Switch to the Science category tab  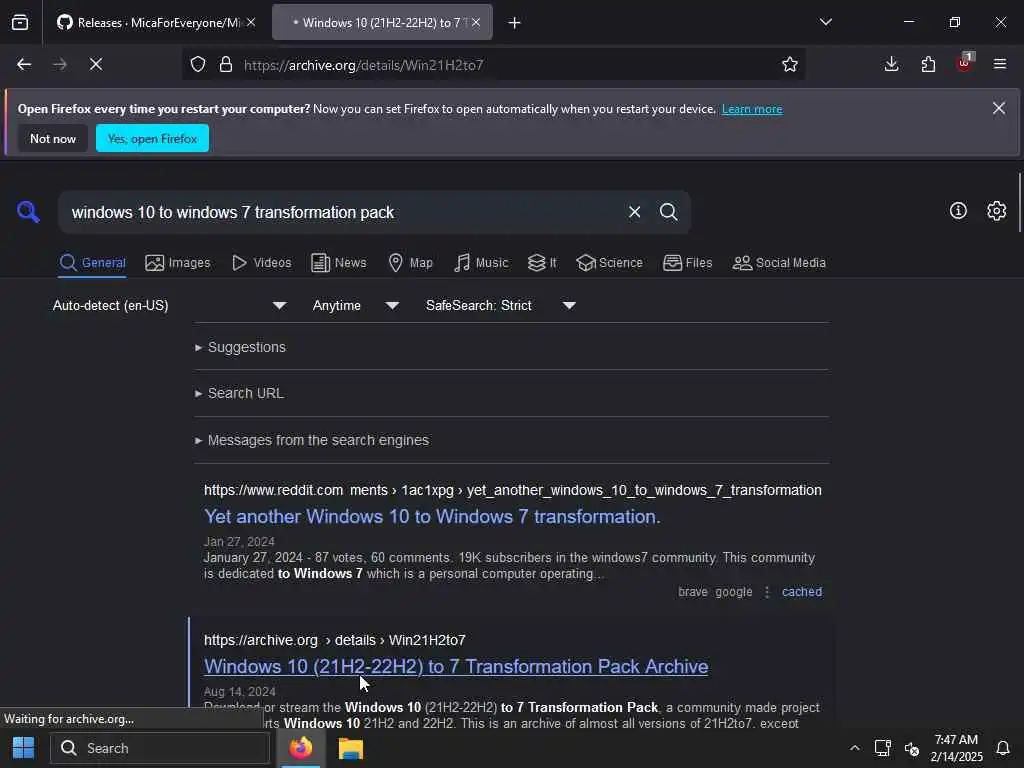point(609,263)
